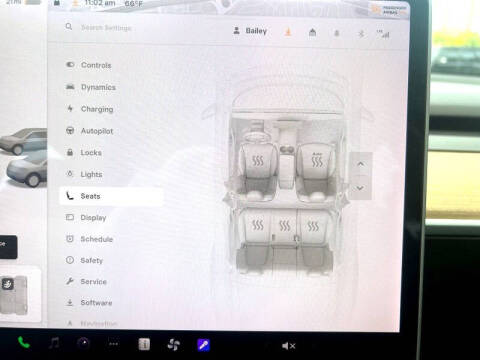The height and width of the screenshot is (360, 480).
Task: Toggle the rear center seat heater
Action: pos(284,226)
